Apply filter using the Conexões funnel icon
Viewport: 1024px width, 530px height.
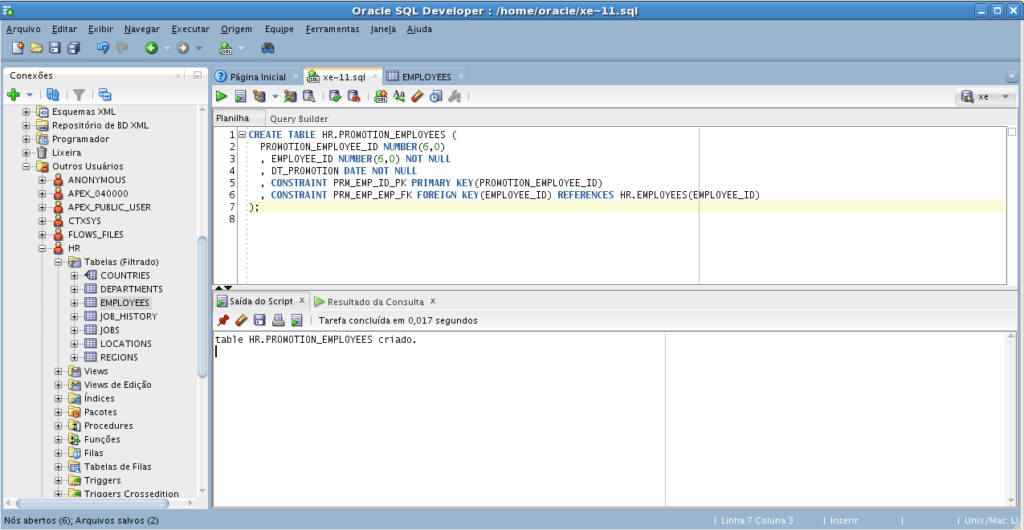tap(78, 94)
